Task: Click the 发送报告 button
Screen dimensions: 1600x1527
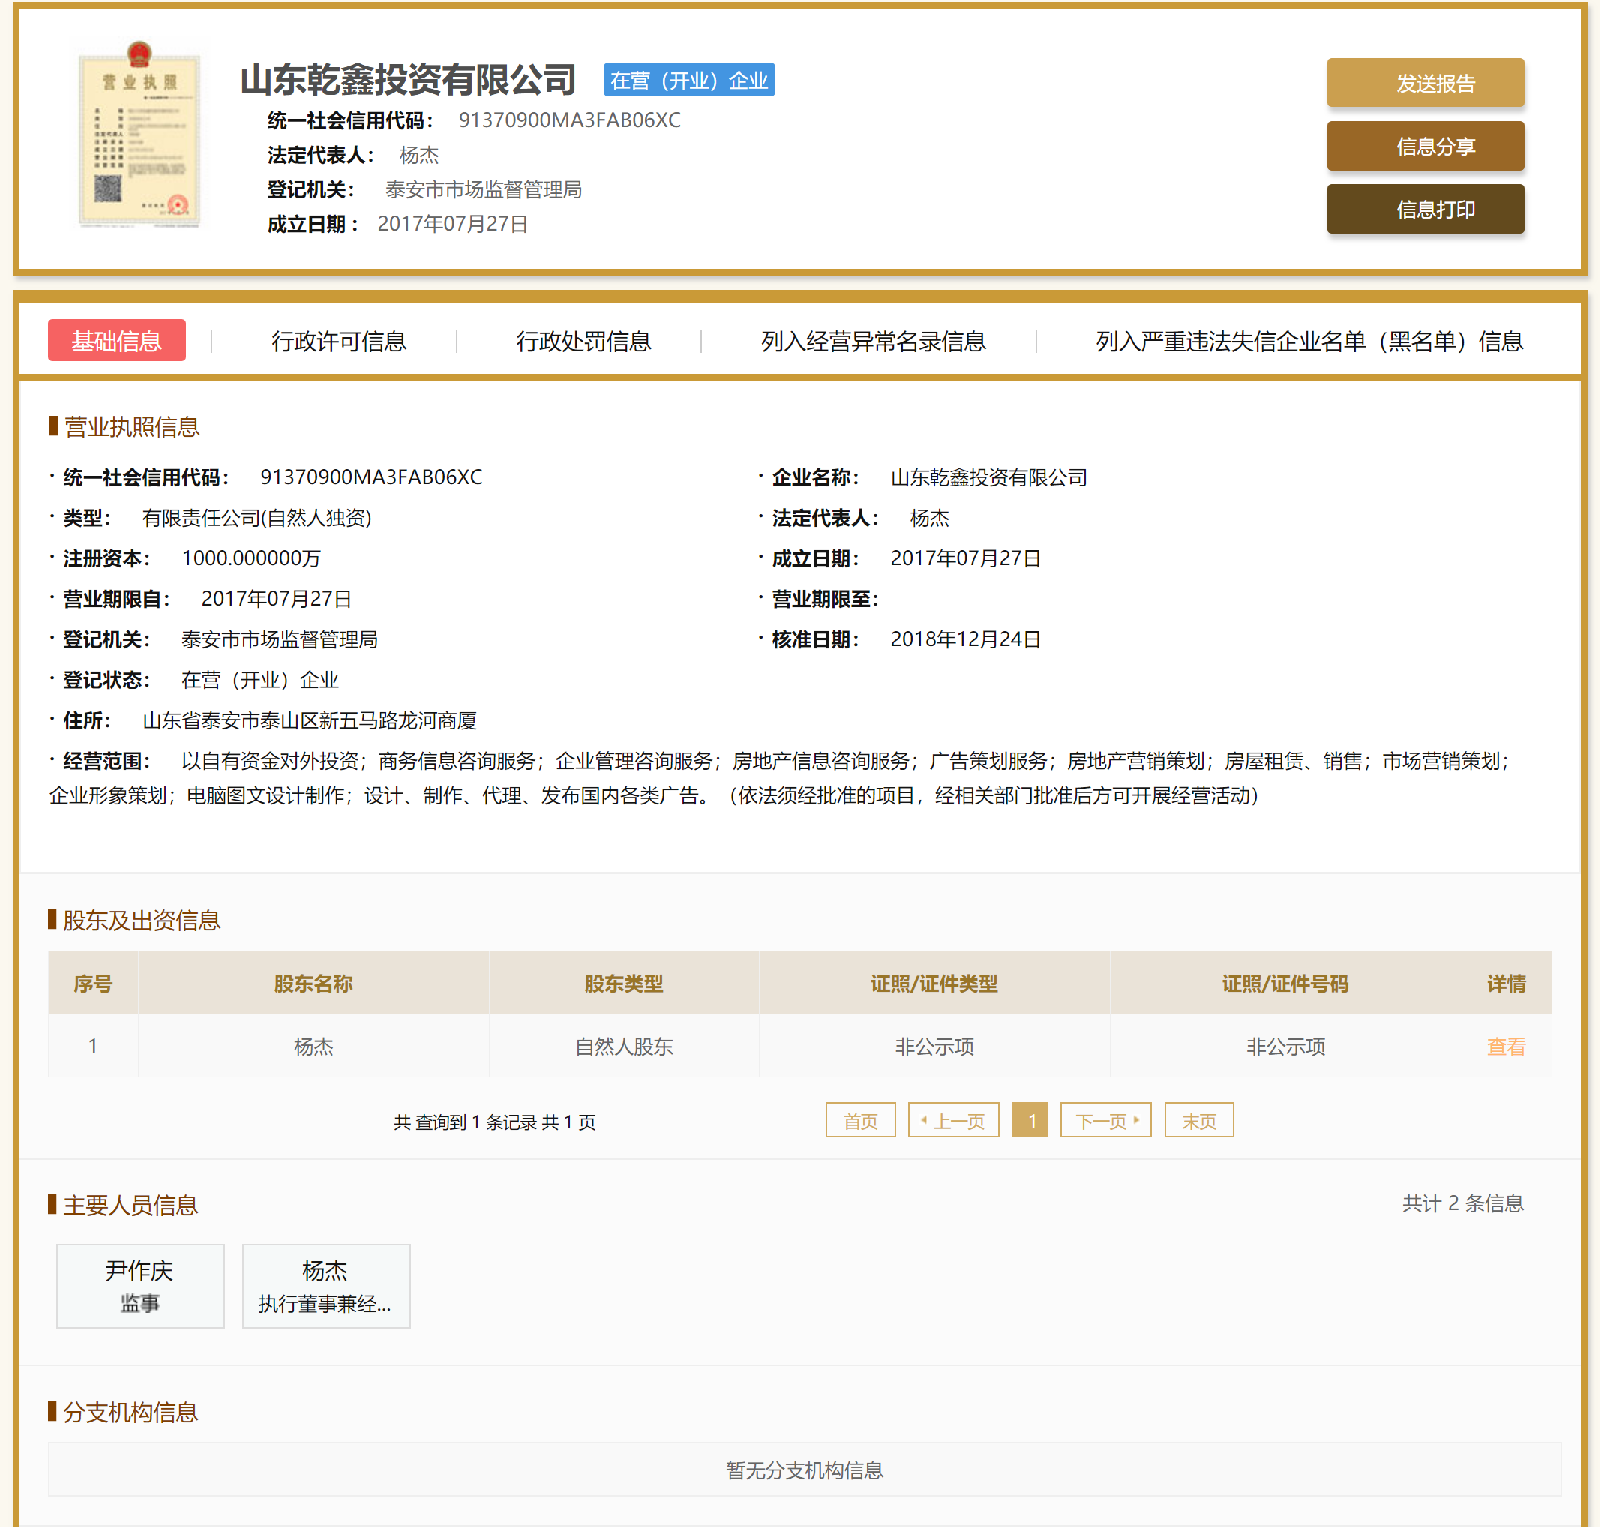Action: [1426, 84]
